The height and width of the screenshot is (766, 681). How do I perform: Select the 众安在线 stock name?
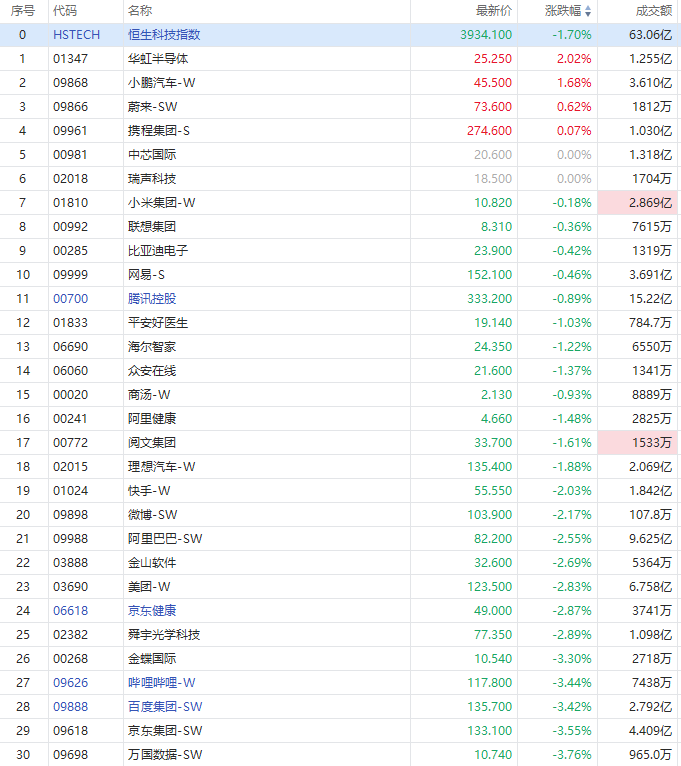[152, 370]
